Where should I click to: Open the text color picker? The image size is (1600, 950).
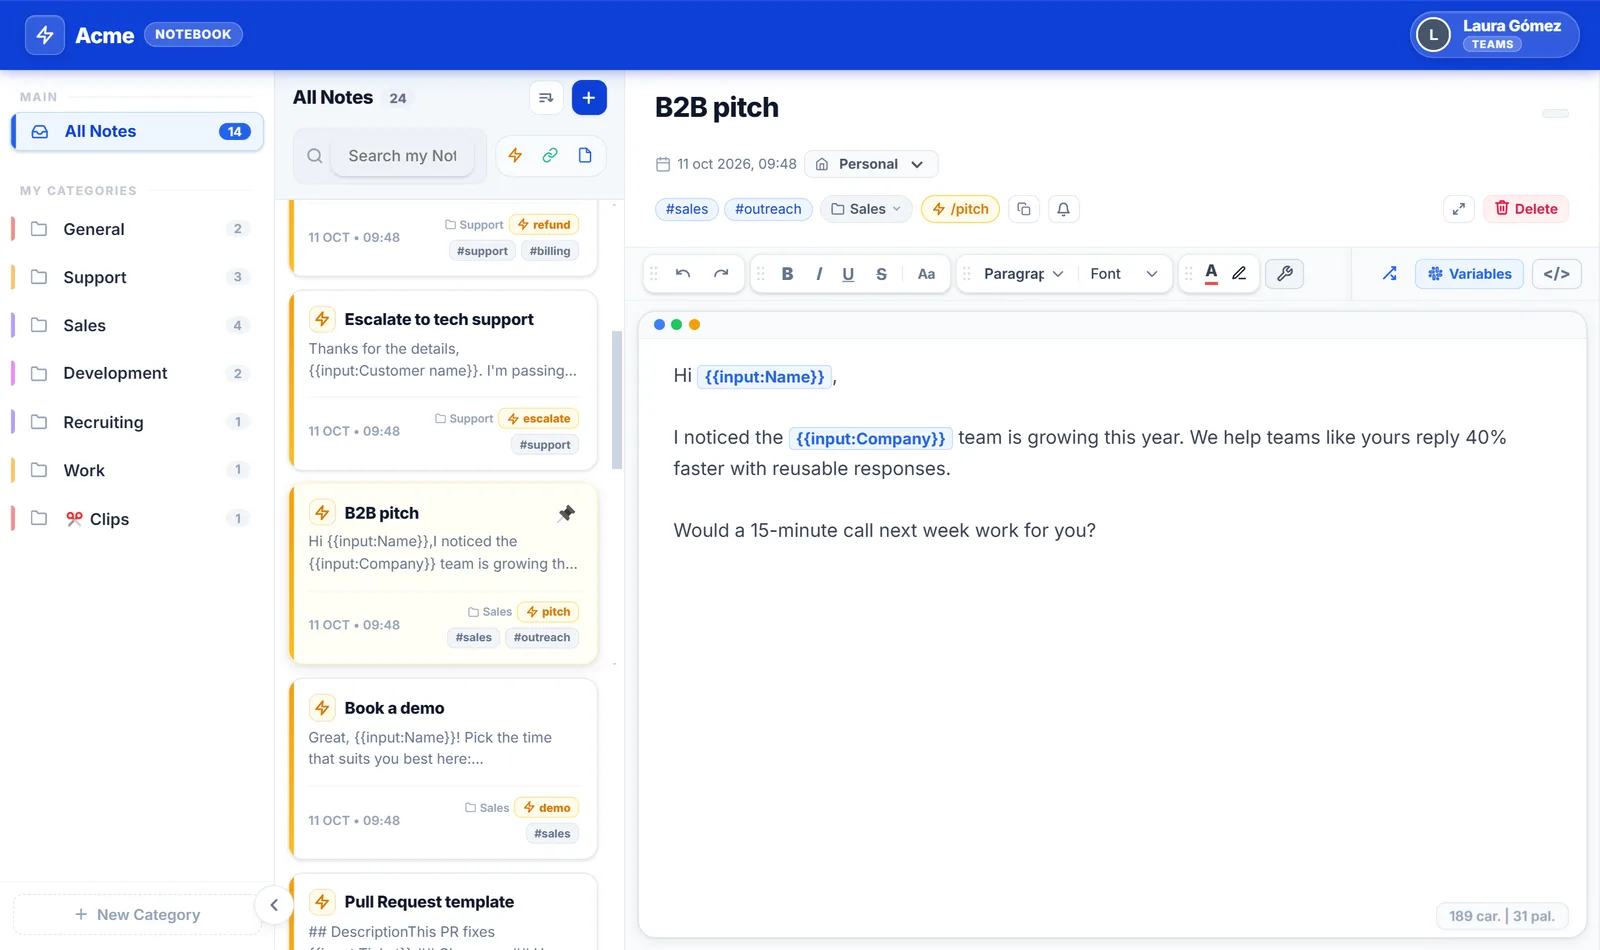coord(1211,274)
